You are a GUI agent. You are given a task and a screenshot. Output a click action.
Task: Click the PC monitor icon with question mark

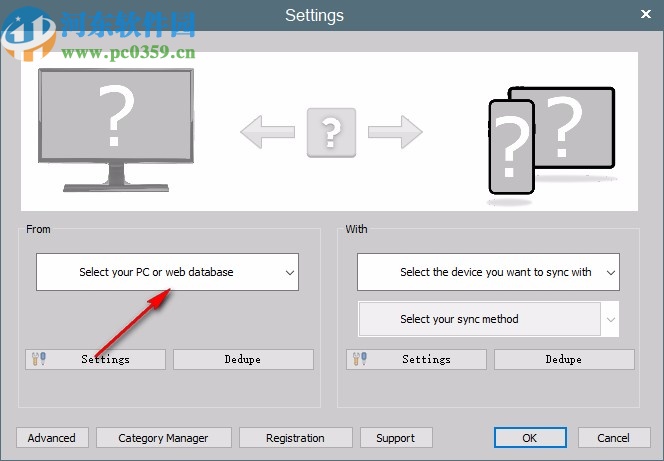116,130
